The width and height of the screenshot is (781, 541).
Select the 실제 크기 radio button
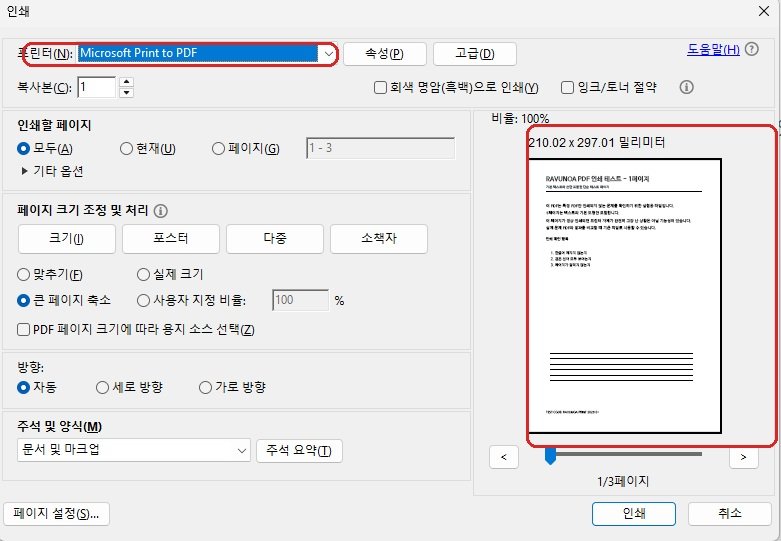[x=143, y=274]
